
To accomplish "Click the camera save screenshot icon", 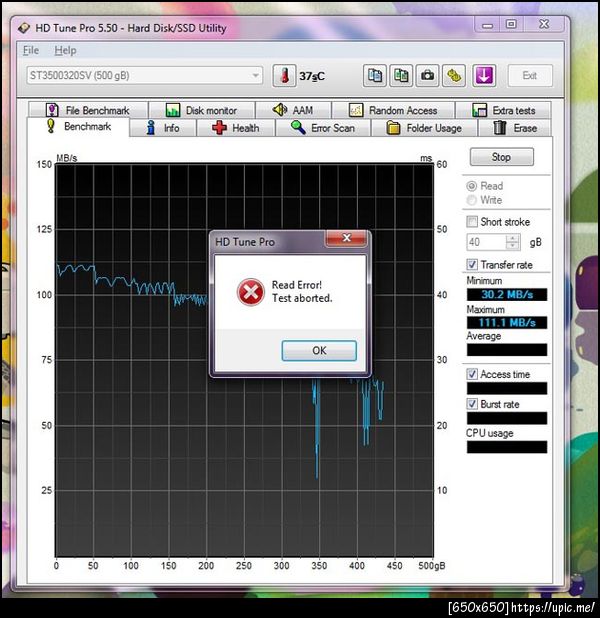I will pos(427,75).
